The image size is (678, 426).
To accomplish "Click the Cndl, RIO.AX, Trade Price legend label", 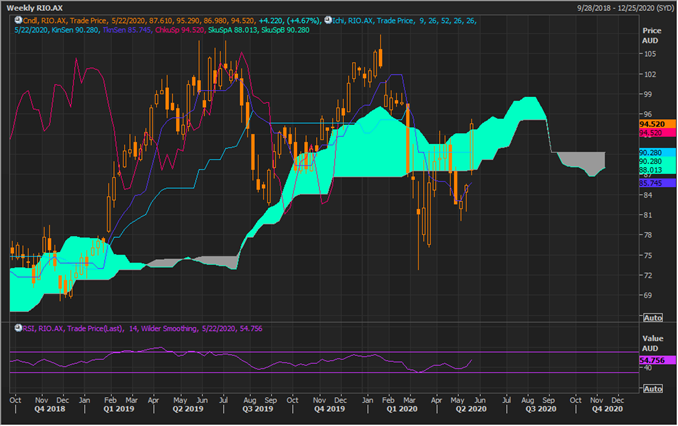I will pyautogui.click(x=65, y=20).
